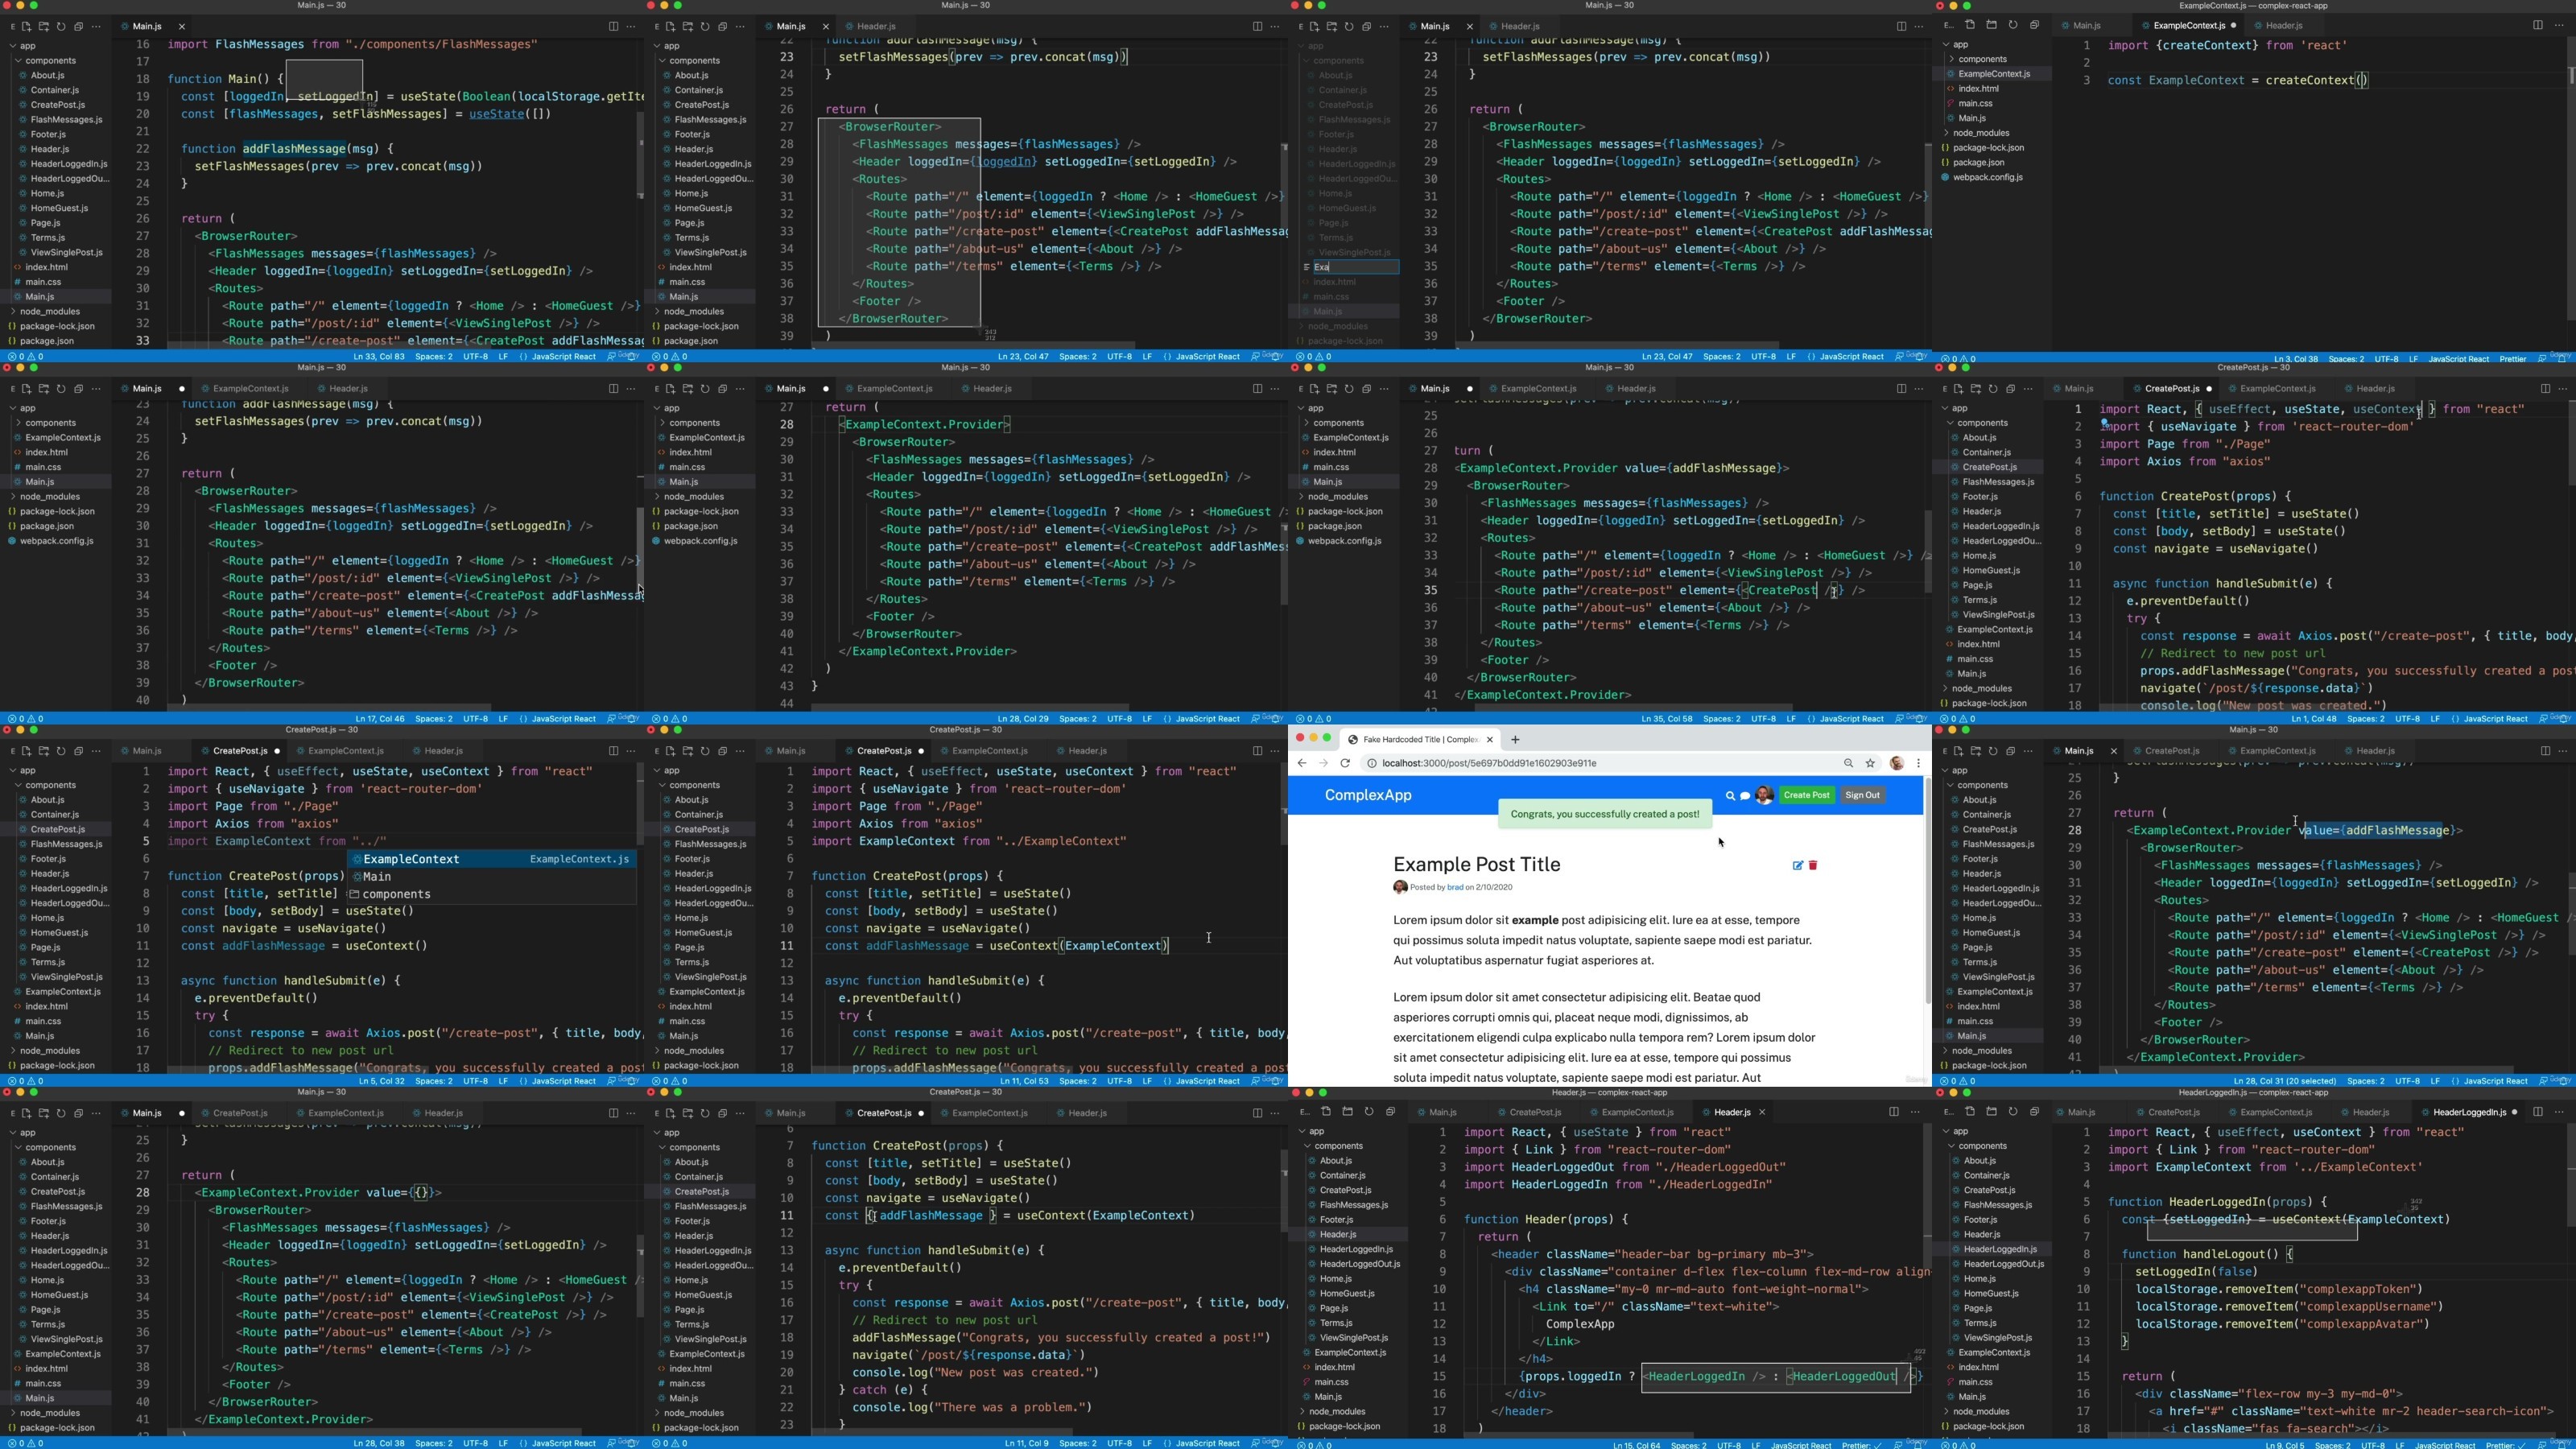Expand node_modules in HeaderLoggedIn.js titled window
Viewport: 2576px width, 1449px height.
pyautogui.click(x=1976, y=1411)
